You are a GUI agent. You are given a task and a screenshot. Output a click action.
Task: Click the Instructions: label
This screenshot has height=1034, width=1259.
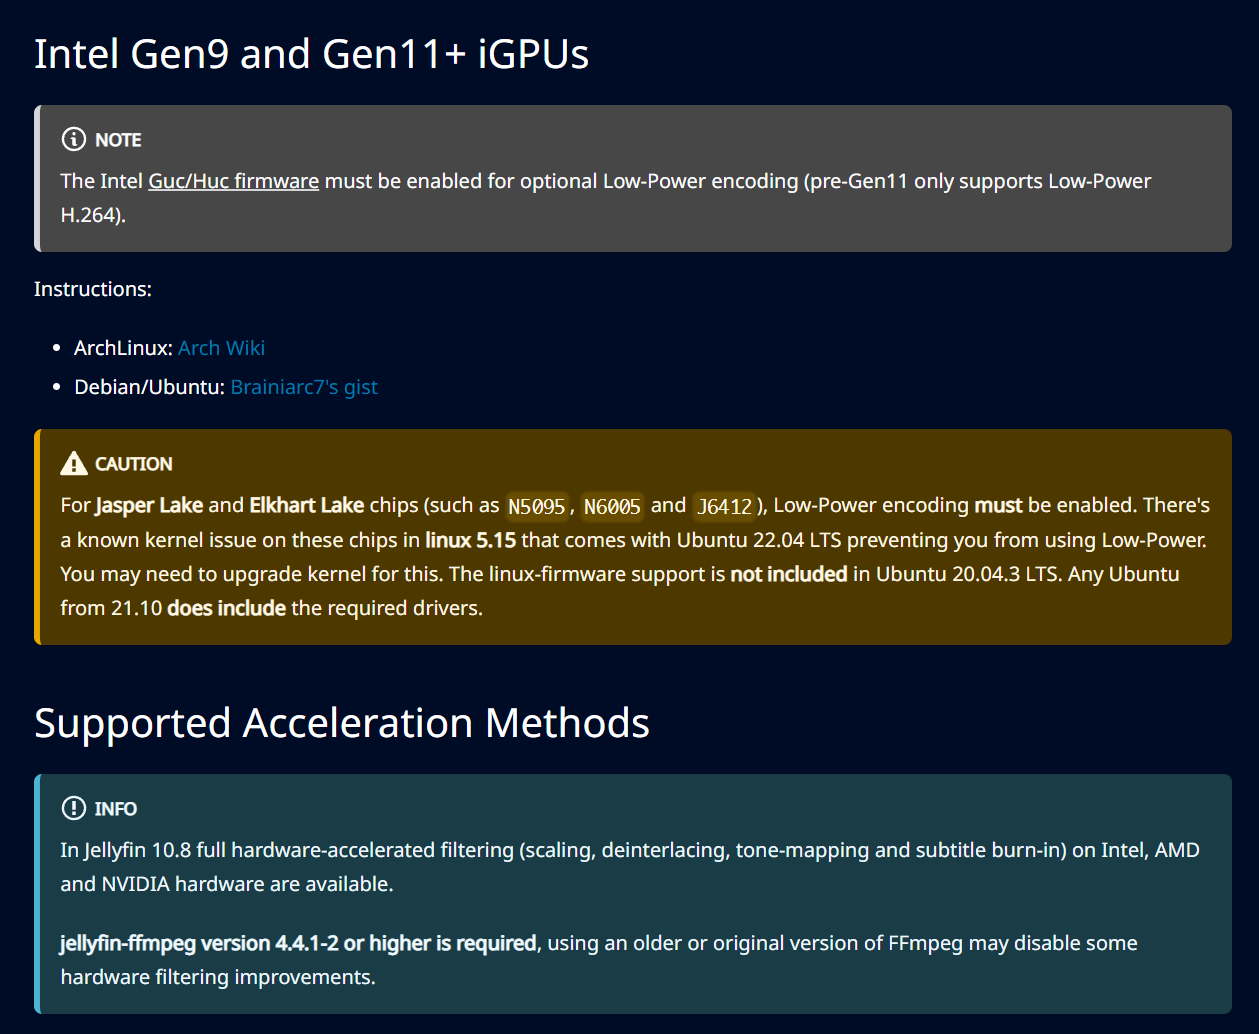pyautogui.click(x=93, y=289)
